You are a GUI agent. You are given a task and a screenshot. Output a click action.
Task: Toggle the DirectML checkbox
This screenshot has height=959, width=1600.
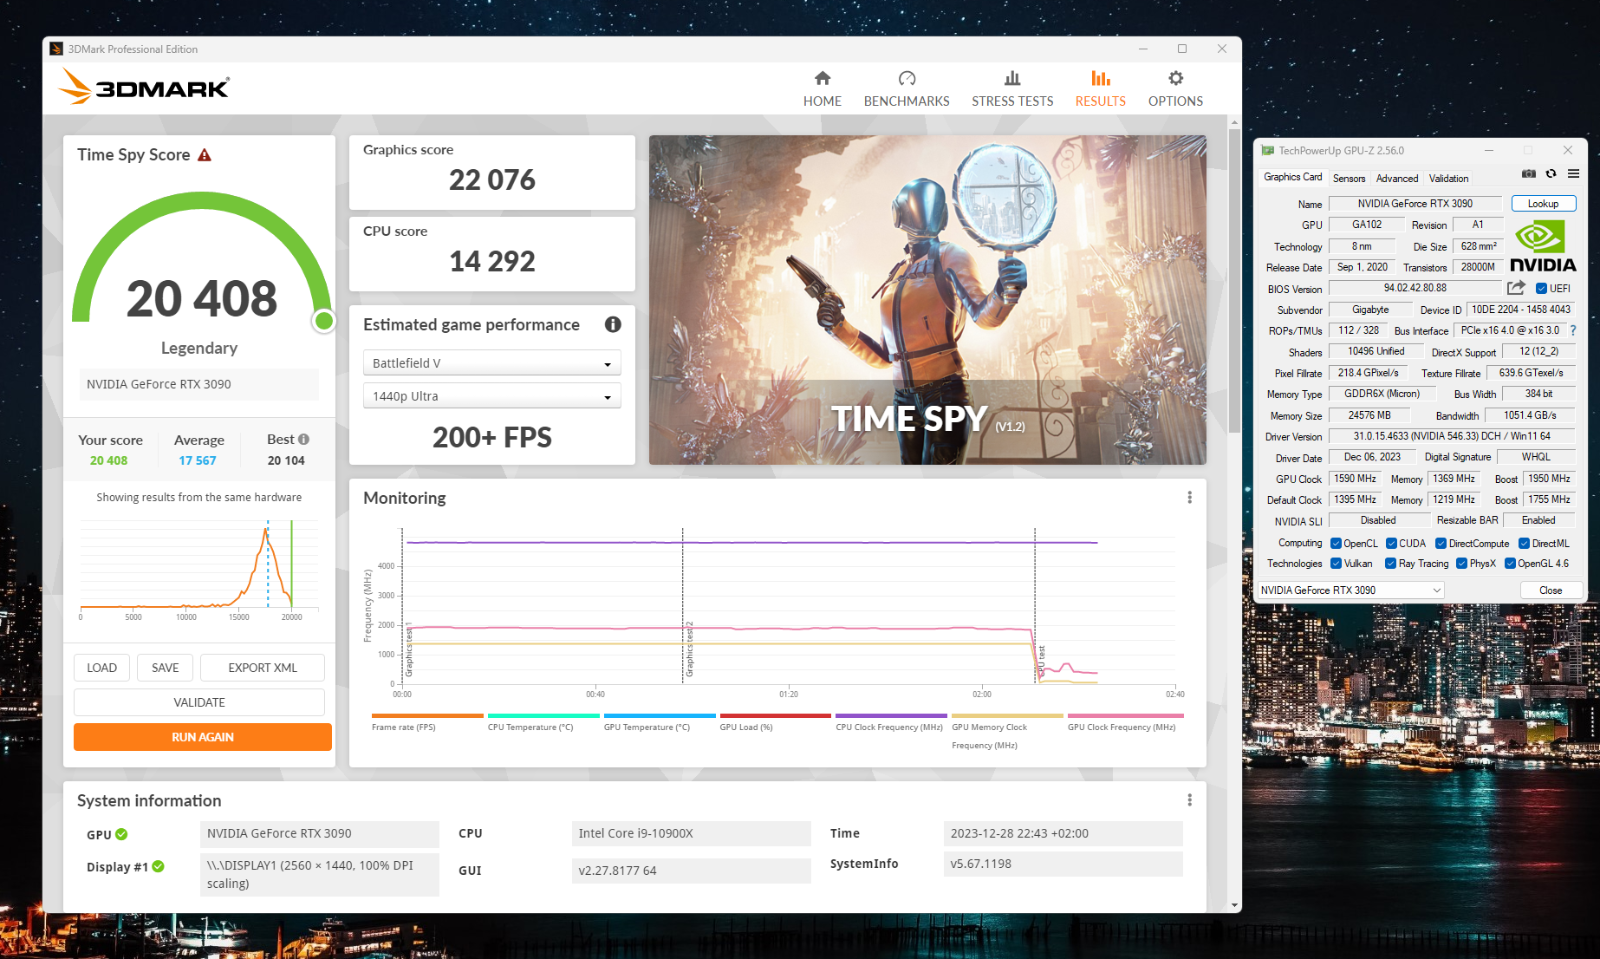coord(1524,544)
